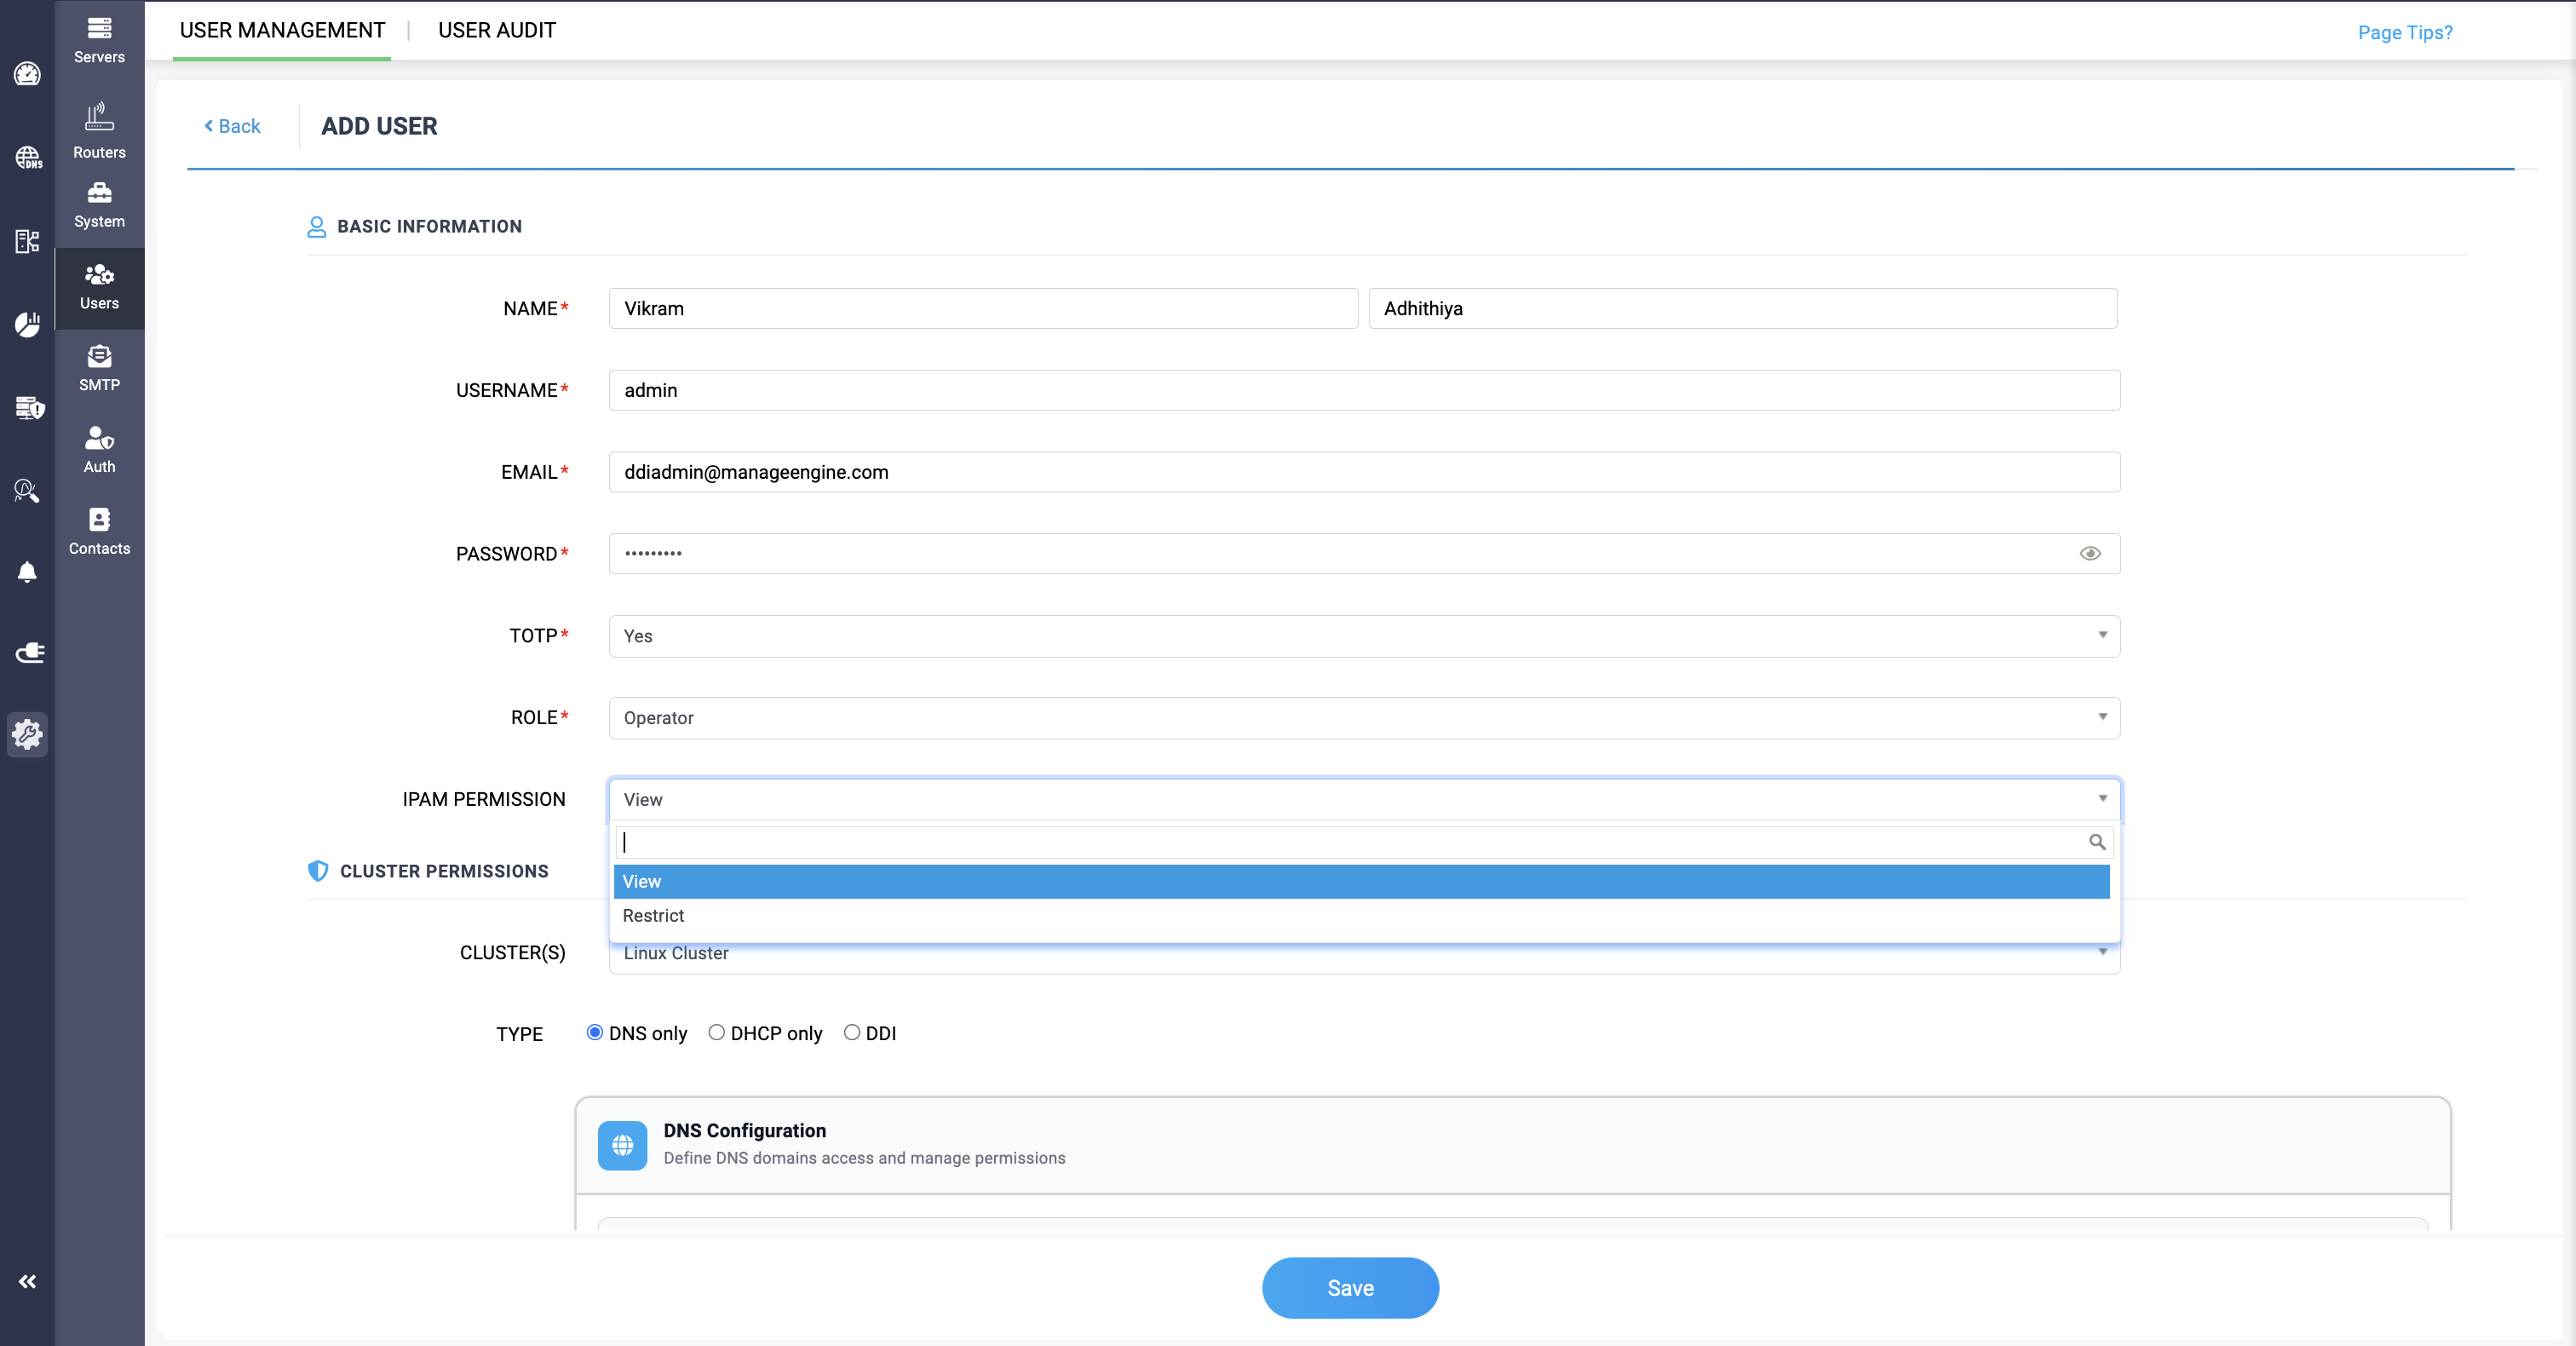
Task: Select the DDI type radio button
Action: click(851, 1032)
